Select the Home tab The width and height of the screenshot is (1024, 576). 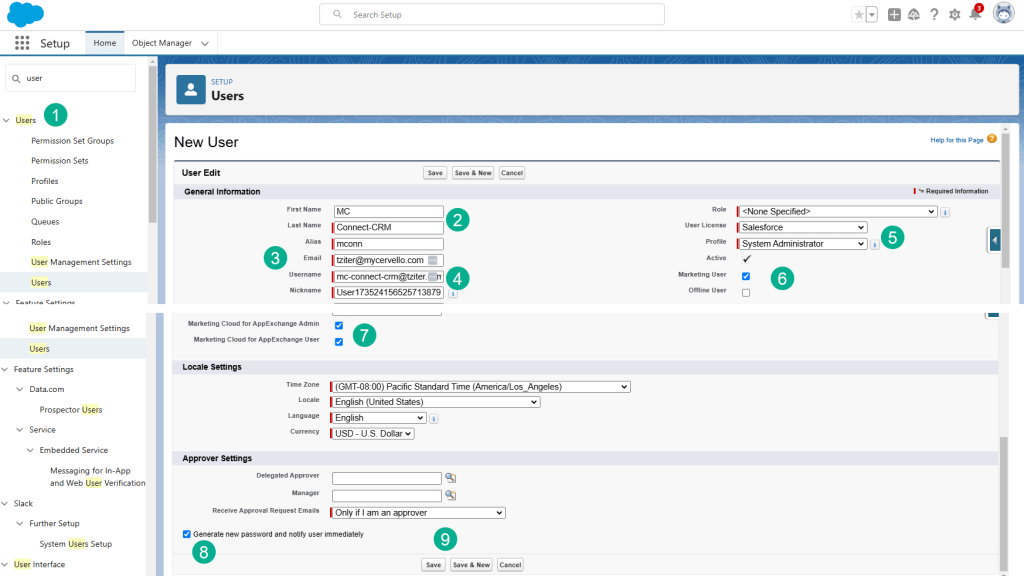104,44
